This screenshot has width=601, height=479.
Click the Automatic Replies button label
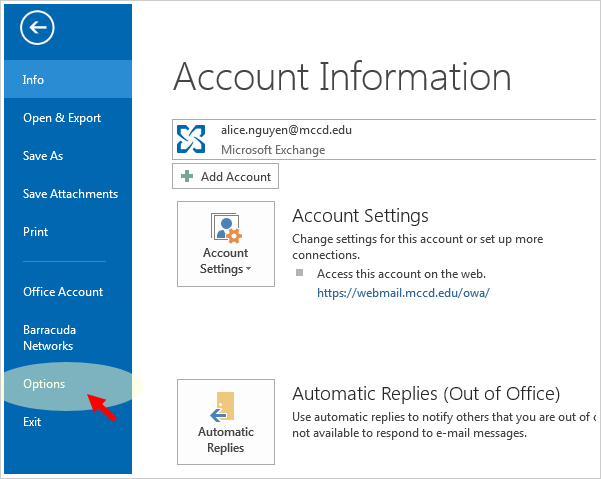tap(226, 440)
